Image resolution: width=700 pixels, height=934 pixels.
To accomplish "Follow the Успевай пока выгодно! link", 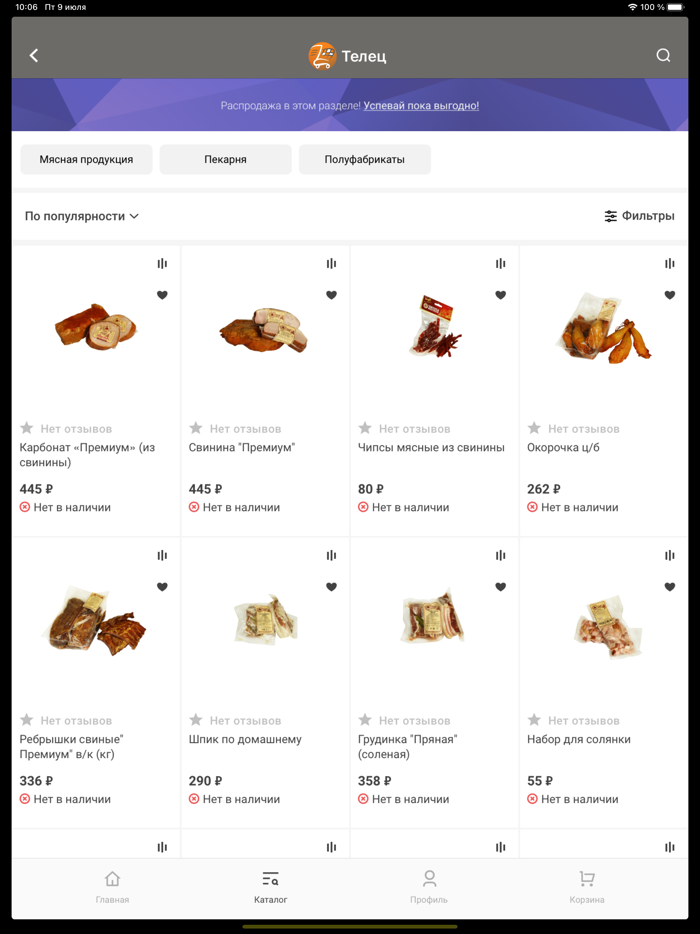I will click(x=421, y=106).
